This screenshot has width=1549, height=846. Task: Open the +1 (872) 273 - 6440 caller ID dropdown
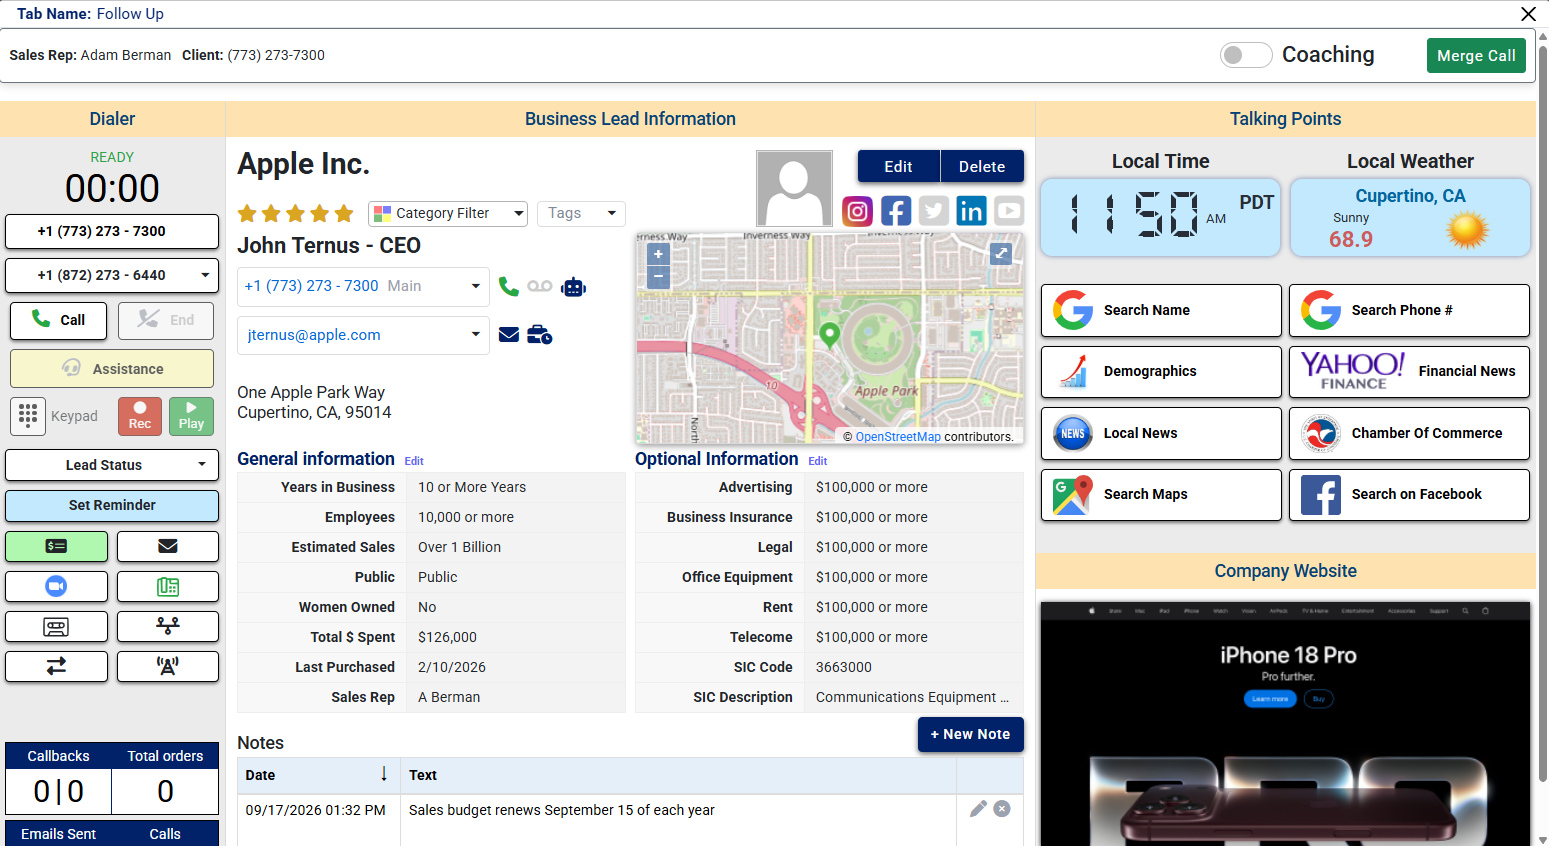click(x=112, y=275)
